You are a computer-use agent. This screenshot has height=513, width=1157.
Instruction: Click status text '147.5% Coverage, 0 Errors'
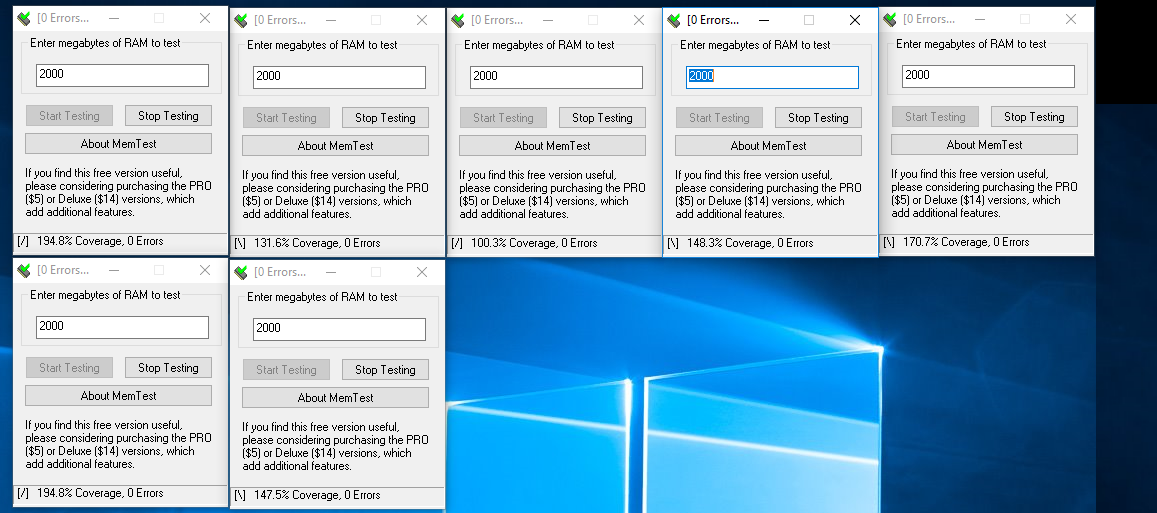click(x=317, y=495)
